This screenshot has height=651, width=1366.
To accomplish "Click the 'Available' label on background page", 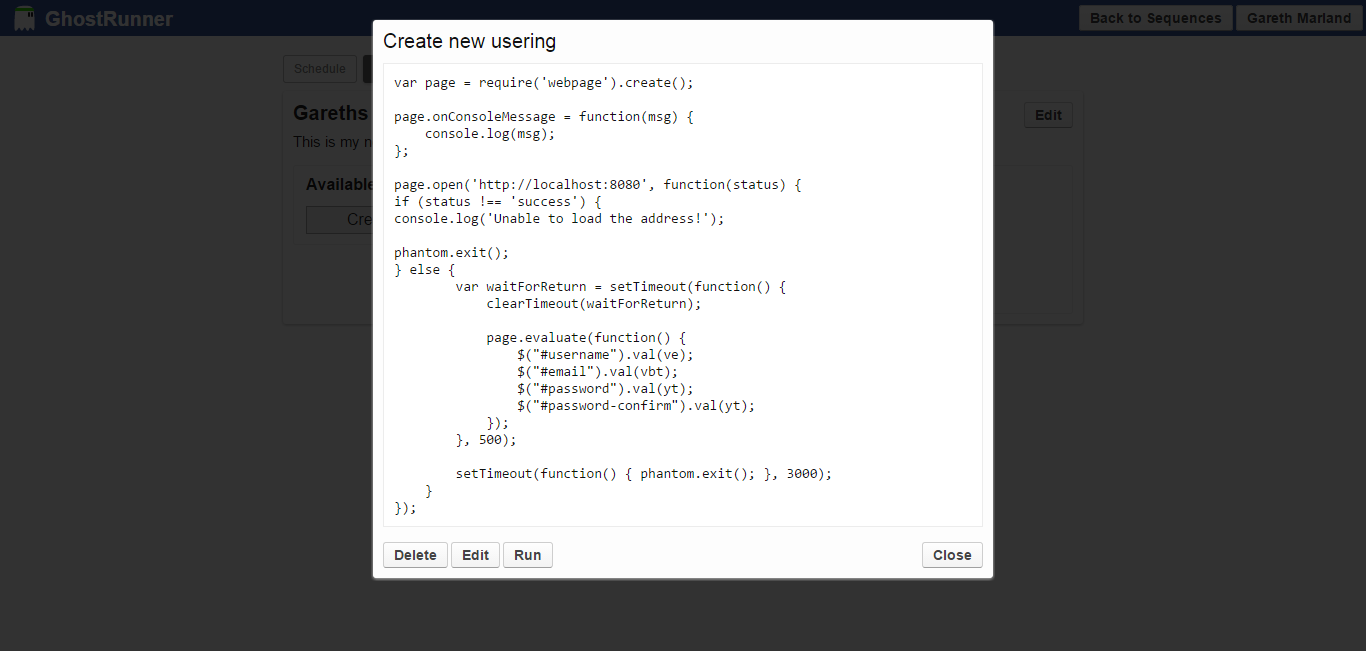I will click(340, 184).
